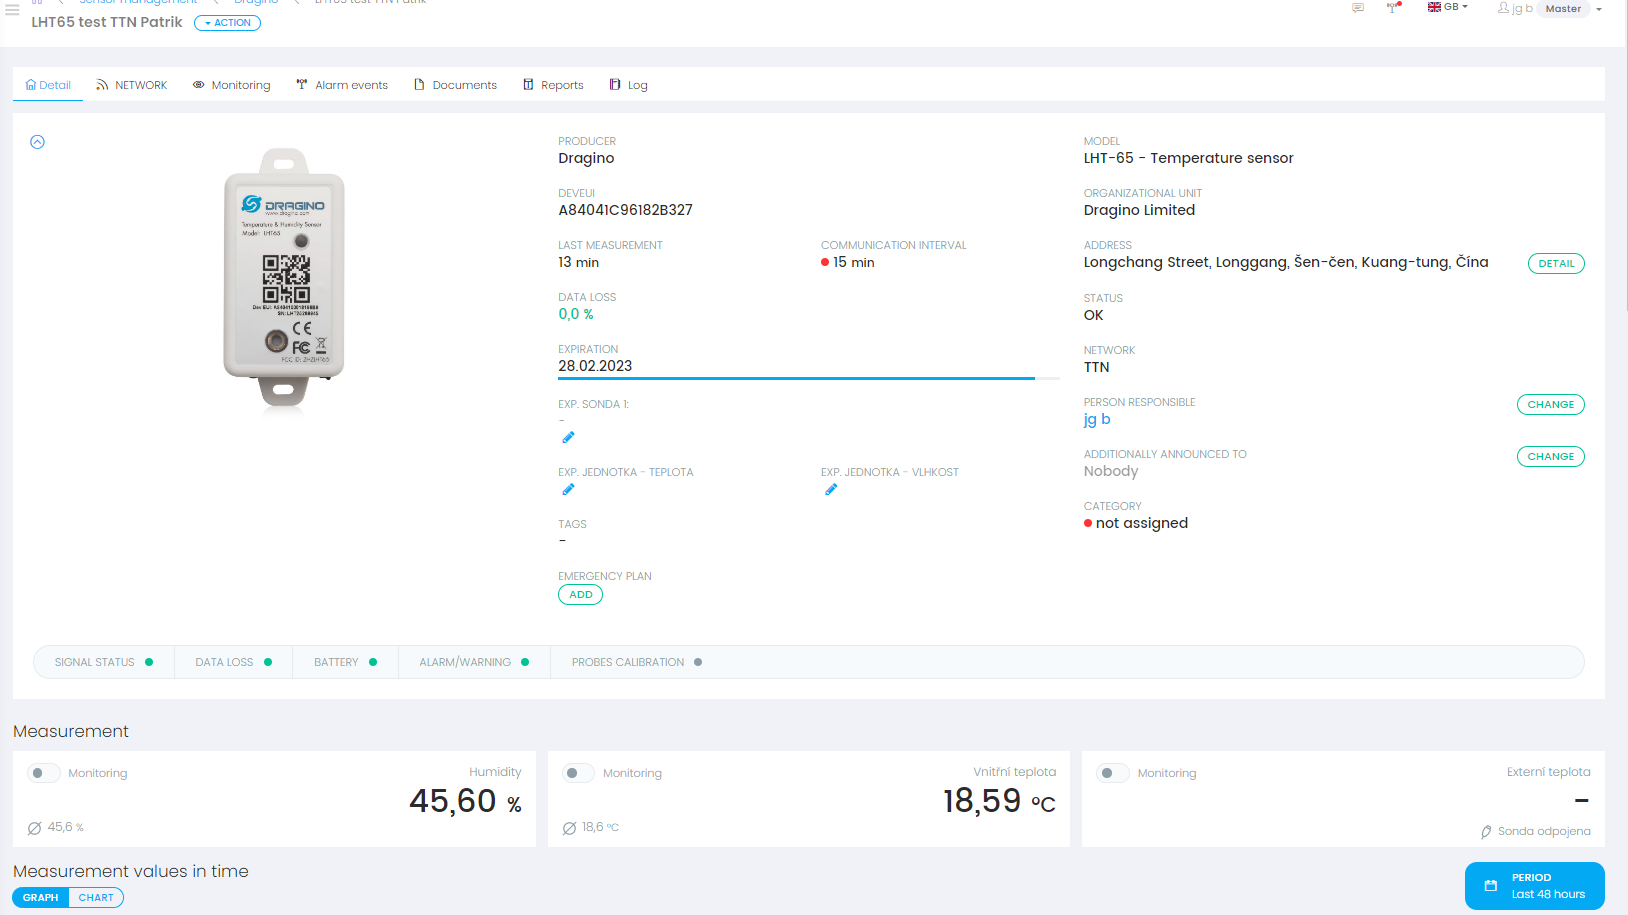
Task: Click the expiration date 28.02.2023
Action: 595,366
